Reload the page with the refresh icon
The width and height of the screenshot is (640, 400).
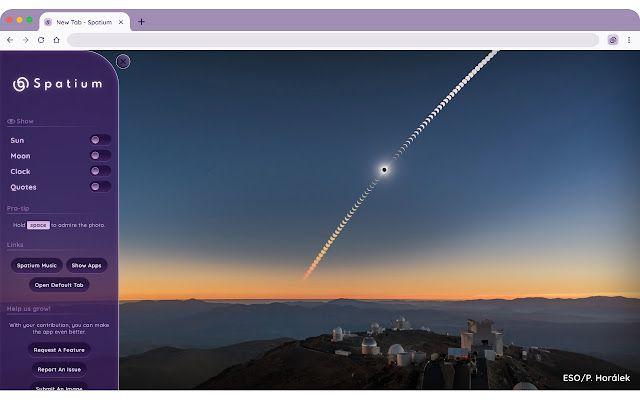pos(41,40)
